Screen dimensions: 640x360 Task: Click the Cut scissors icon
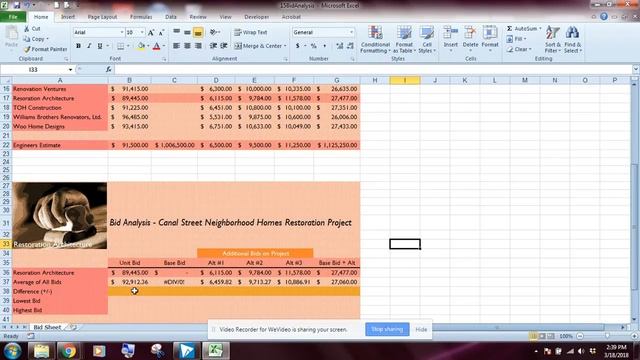[27, 29]
